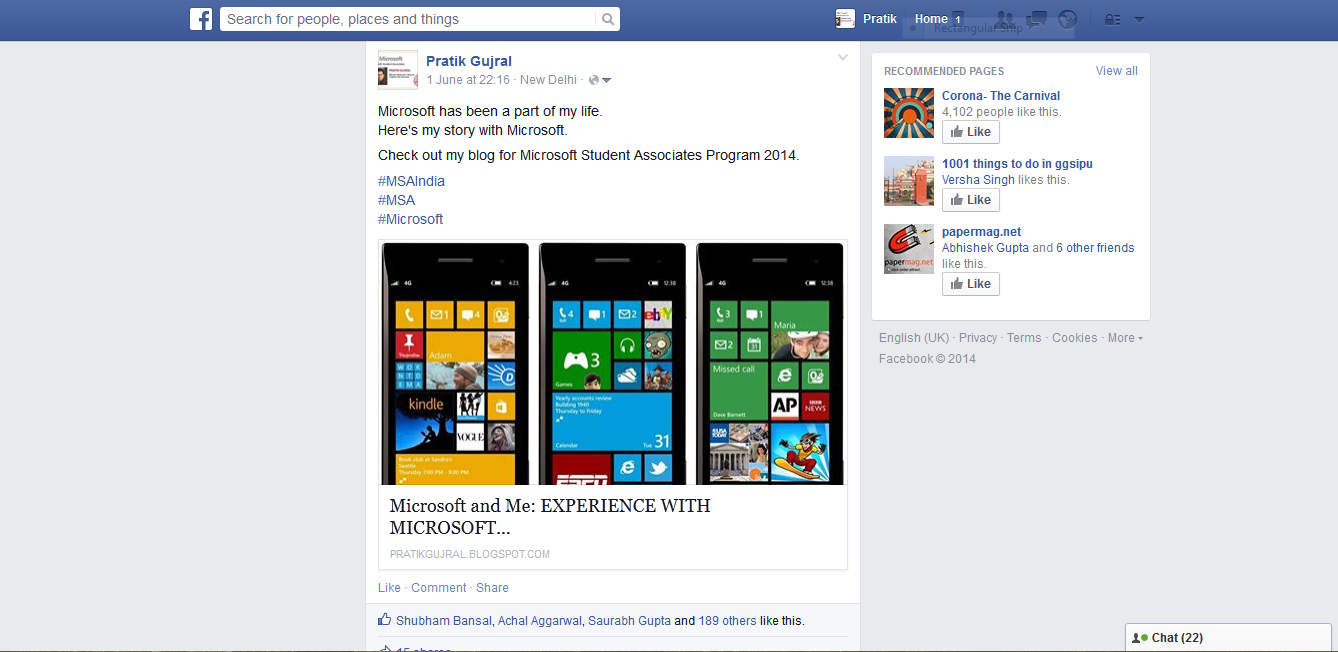Open Pratik profile link in top bar
The height and width of the screenshot is (652, 1338).
point(880,19)
